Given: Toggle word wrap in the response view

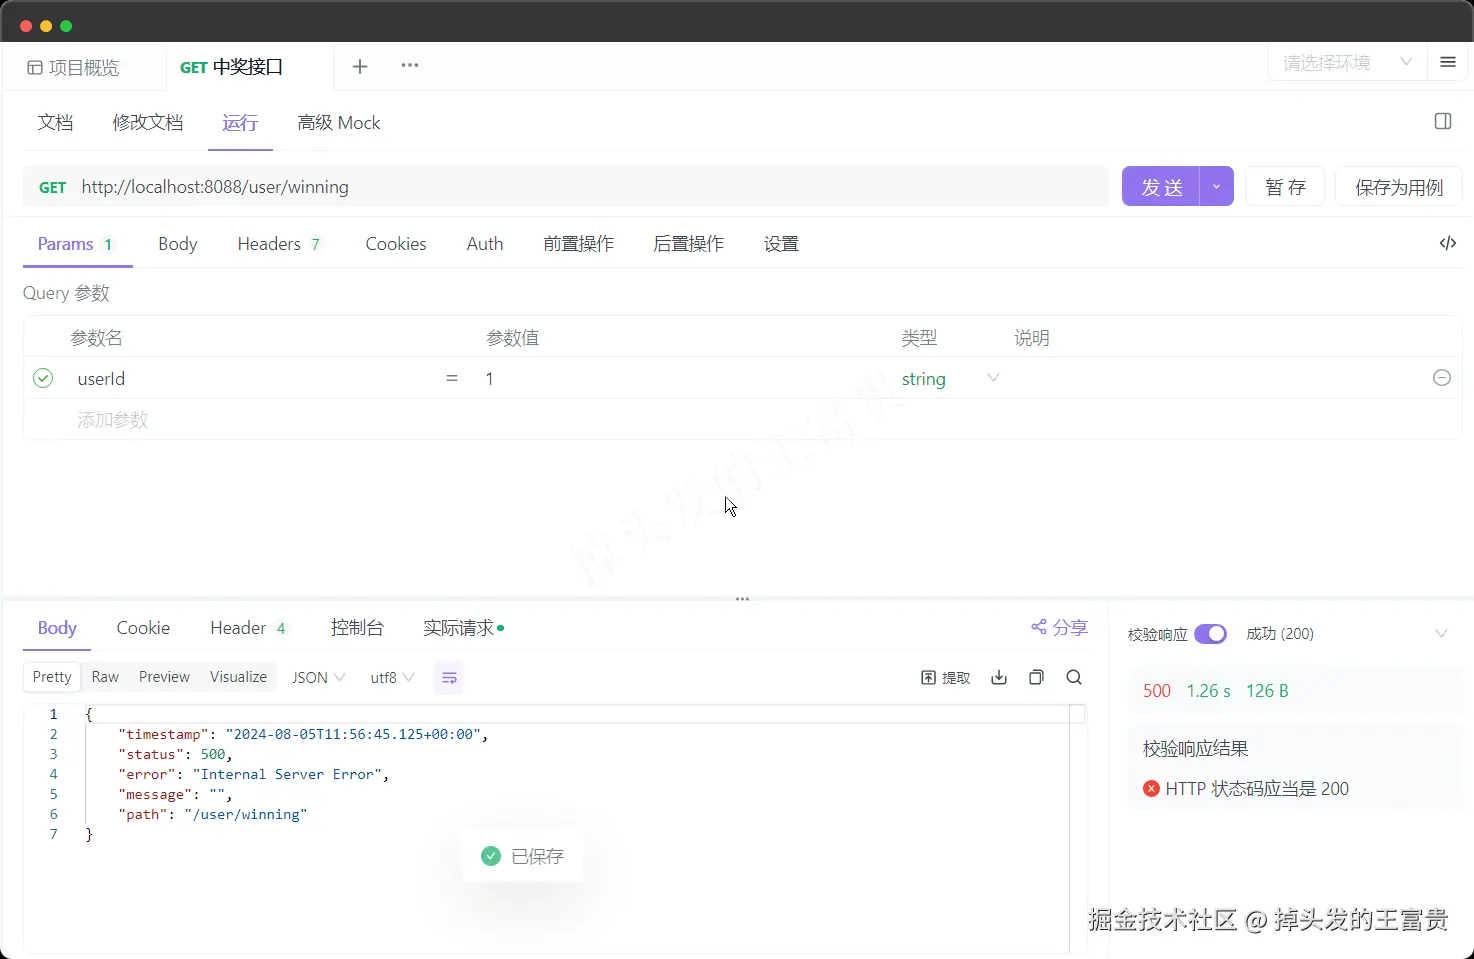Looking at the screenshot, I should click(x=450, y=678).
